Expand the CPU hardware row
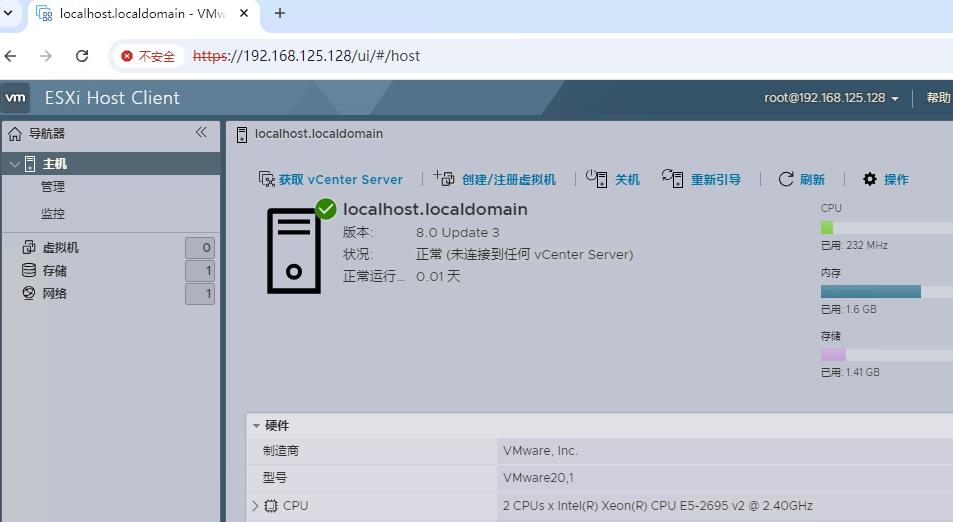 point(255,506)
